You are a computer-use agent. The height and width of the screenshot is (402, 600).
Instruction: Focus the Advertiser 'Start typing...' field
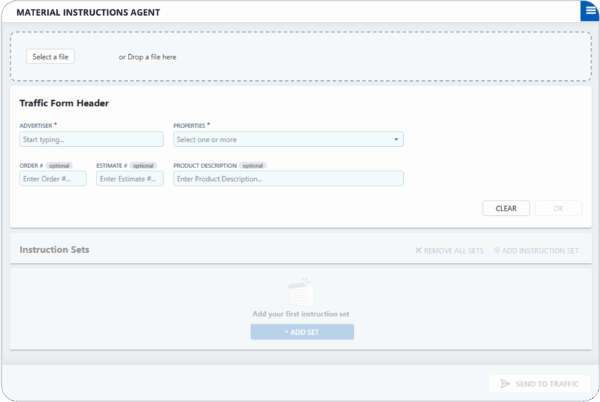(91, 140)
